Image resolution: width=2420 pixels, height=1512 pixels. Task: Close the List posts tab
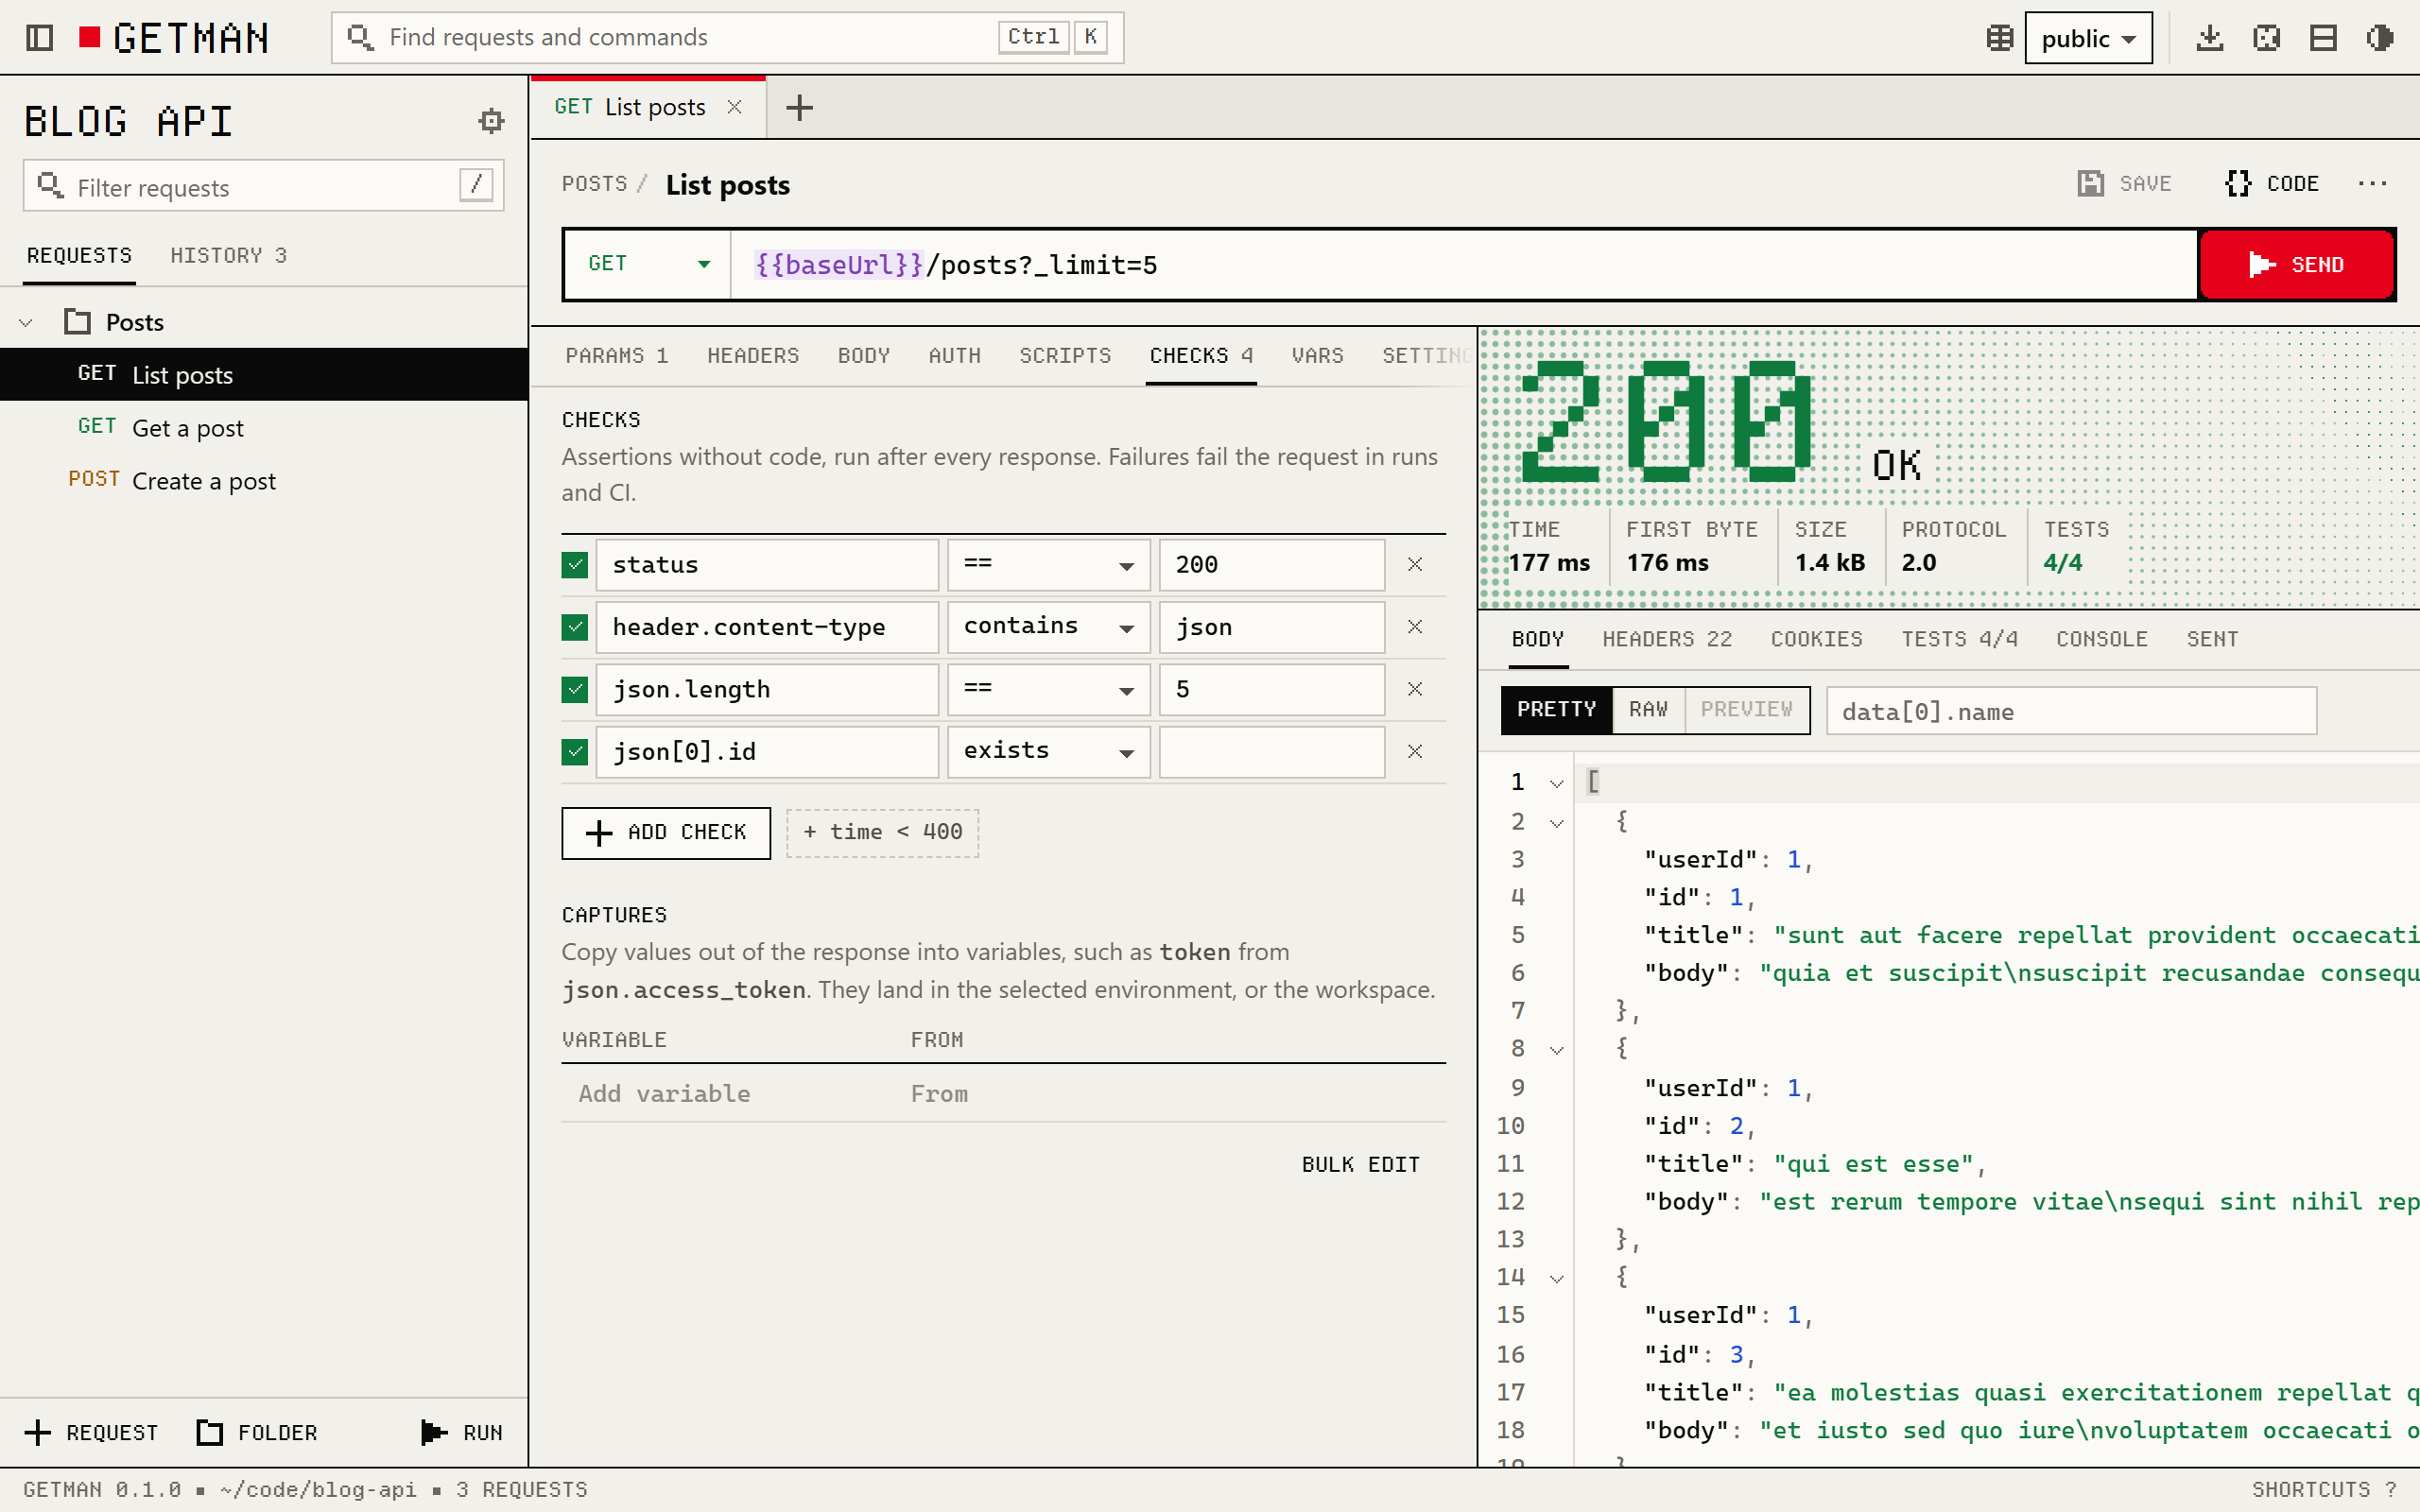[x=734, y=107]
